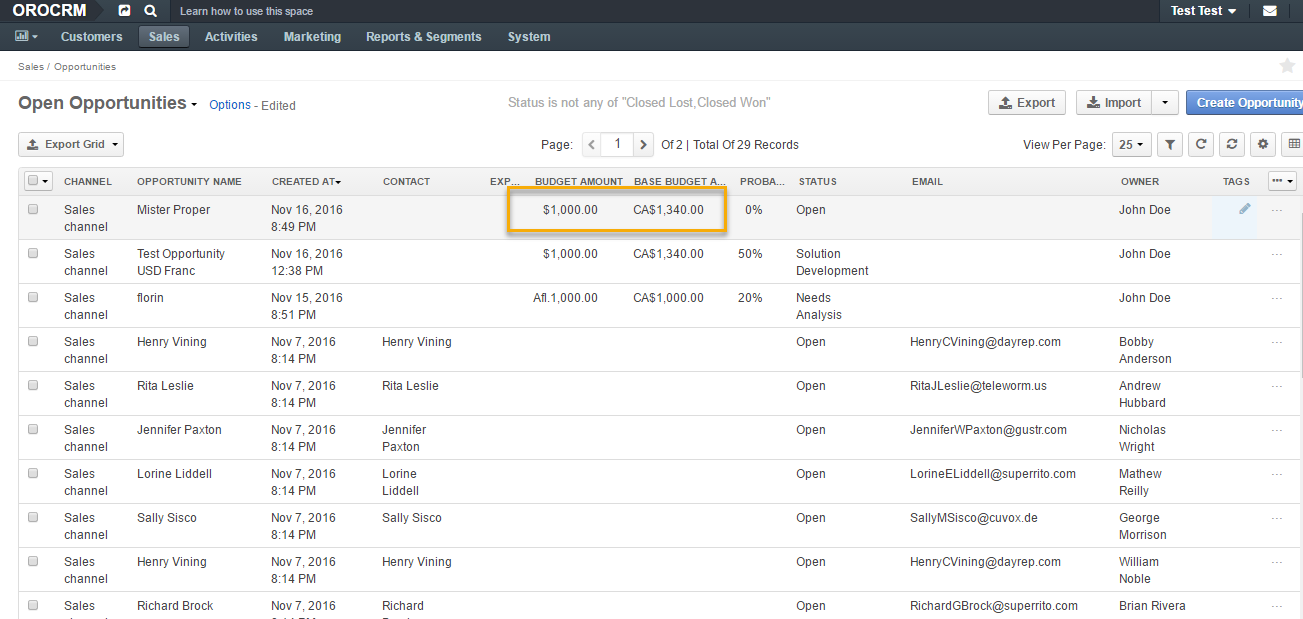Open the Customers menu
Viewport: 1303px width, 619px height.
pos(92,37)
